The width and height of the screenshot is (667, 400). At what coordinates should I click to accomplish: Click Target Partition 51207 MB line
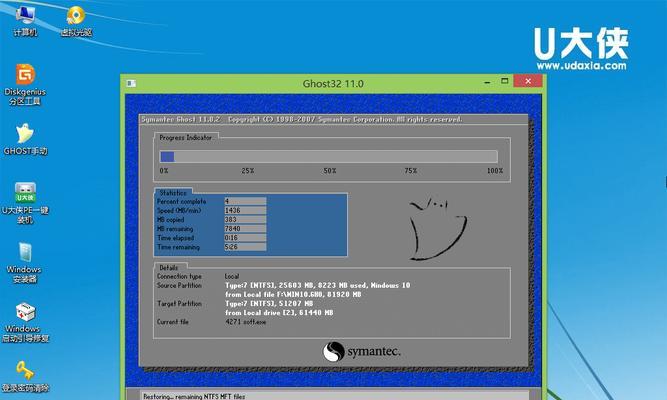coord(269,304)
